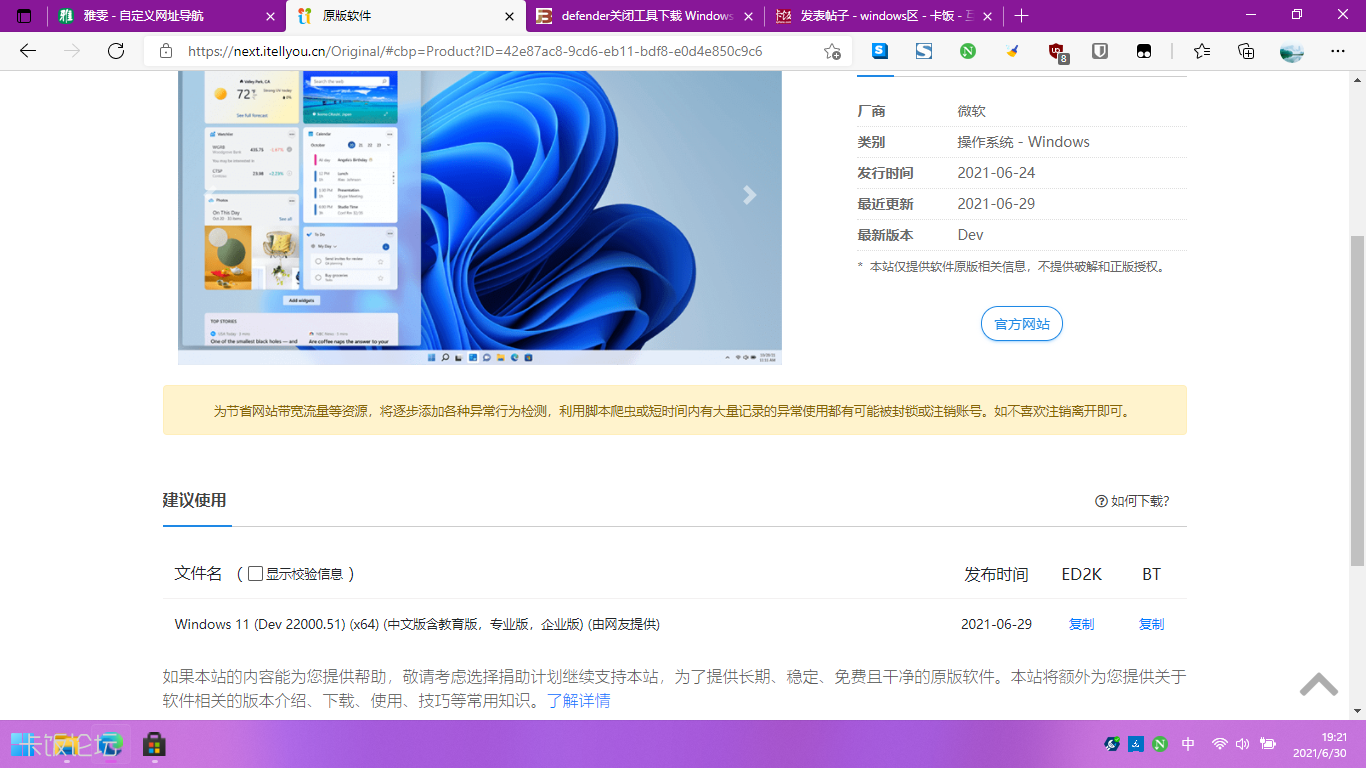This screenshot has height=768, width=1366.
Task: View site information lock icon
Action: 166,51
